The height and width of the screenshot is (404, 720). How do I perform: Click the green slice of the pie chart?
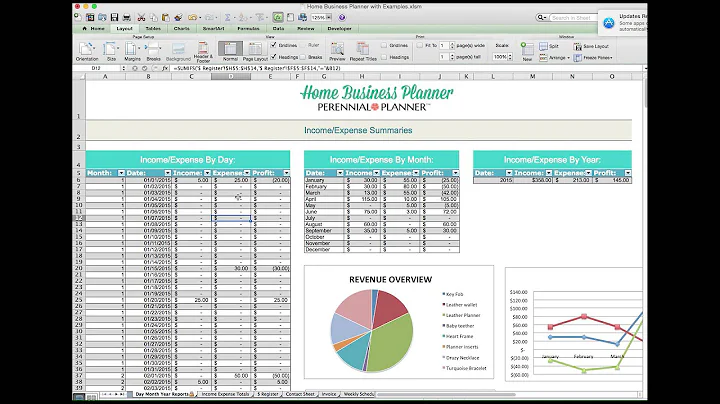tap(390, 344)
